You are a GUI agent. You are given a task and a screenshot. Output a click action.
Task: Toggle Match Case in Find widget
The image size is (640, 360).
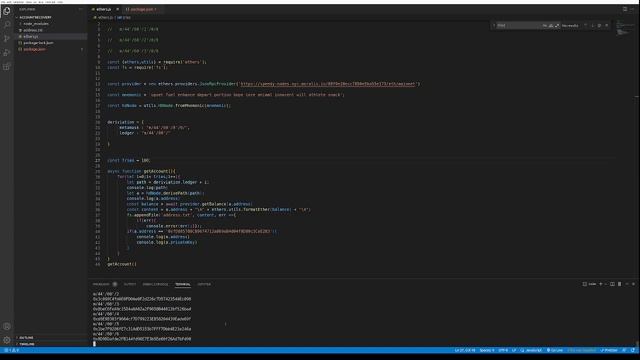tap(544, 25)
